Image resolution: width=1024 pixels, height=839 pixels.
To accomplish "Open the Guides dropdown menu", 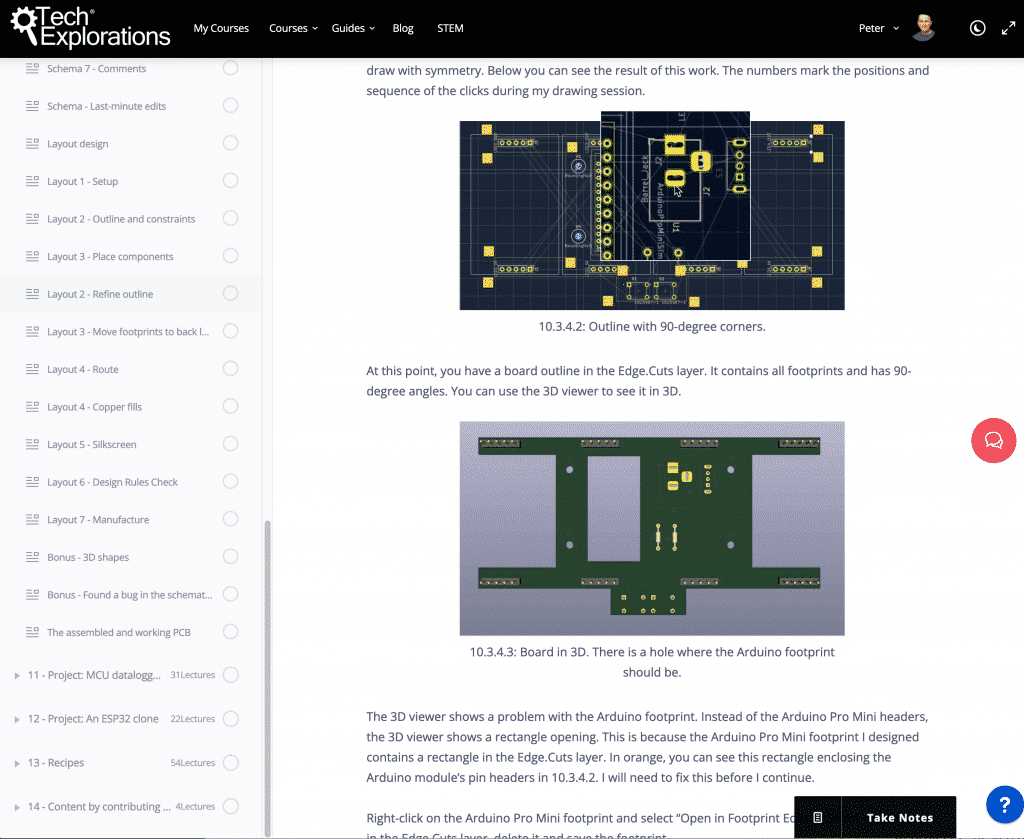I will (353, 28).
